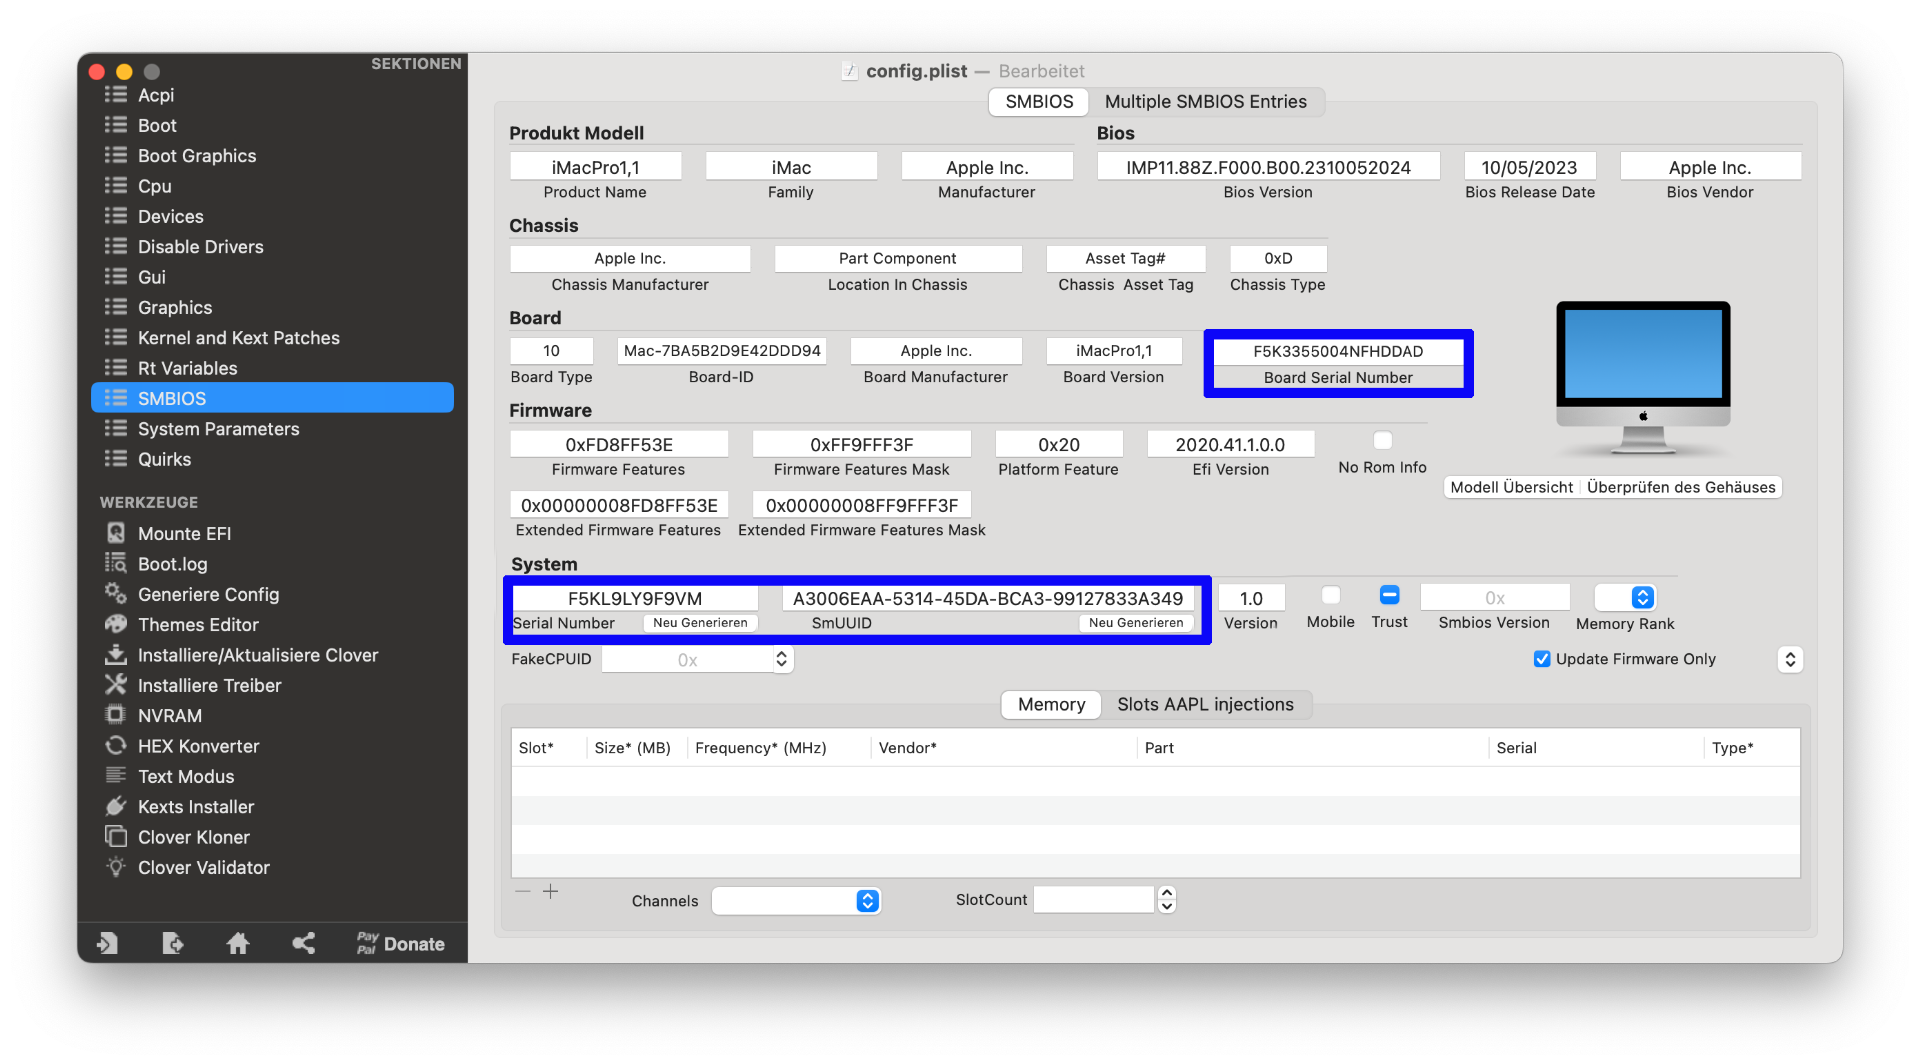Click the PayPal Donate button
The width and height of the screenshot is (1920, 1064).
pos(400,943)
